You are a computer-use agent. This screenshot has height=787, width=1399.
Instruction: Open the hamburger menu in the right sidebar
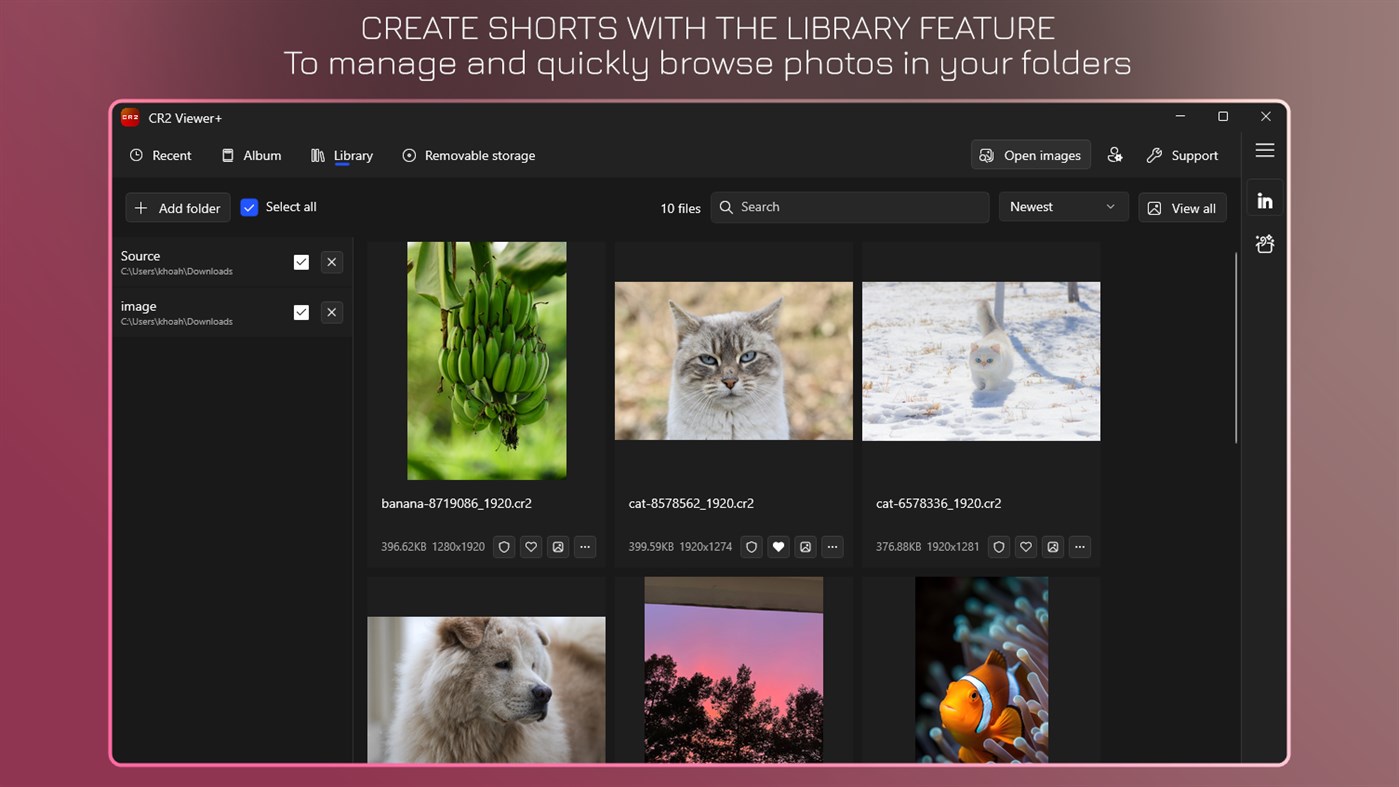click(1264, 150)
